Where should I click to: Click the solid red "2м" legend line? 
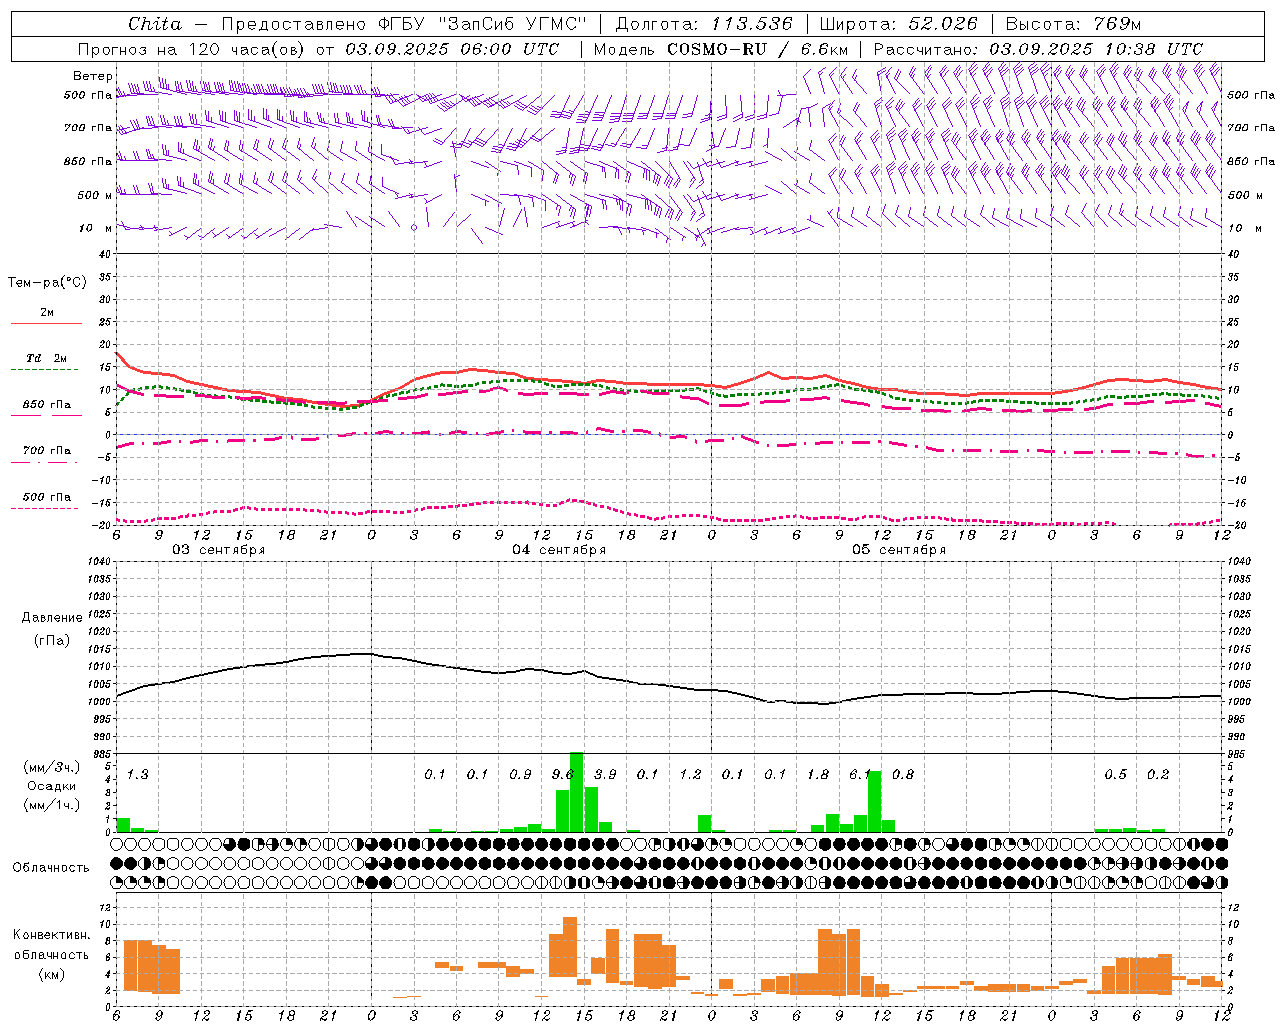click(46, 323)
